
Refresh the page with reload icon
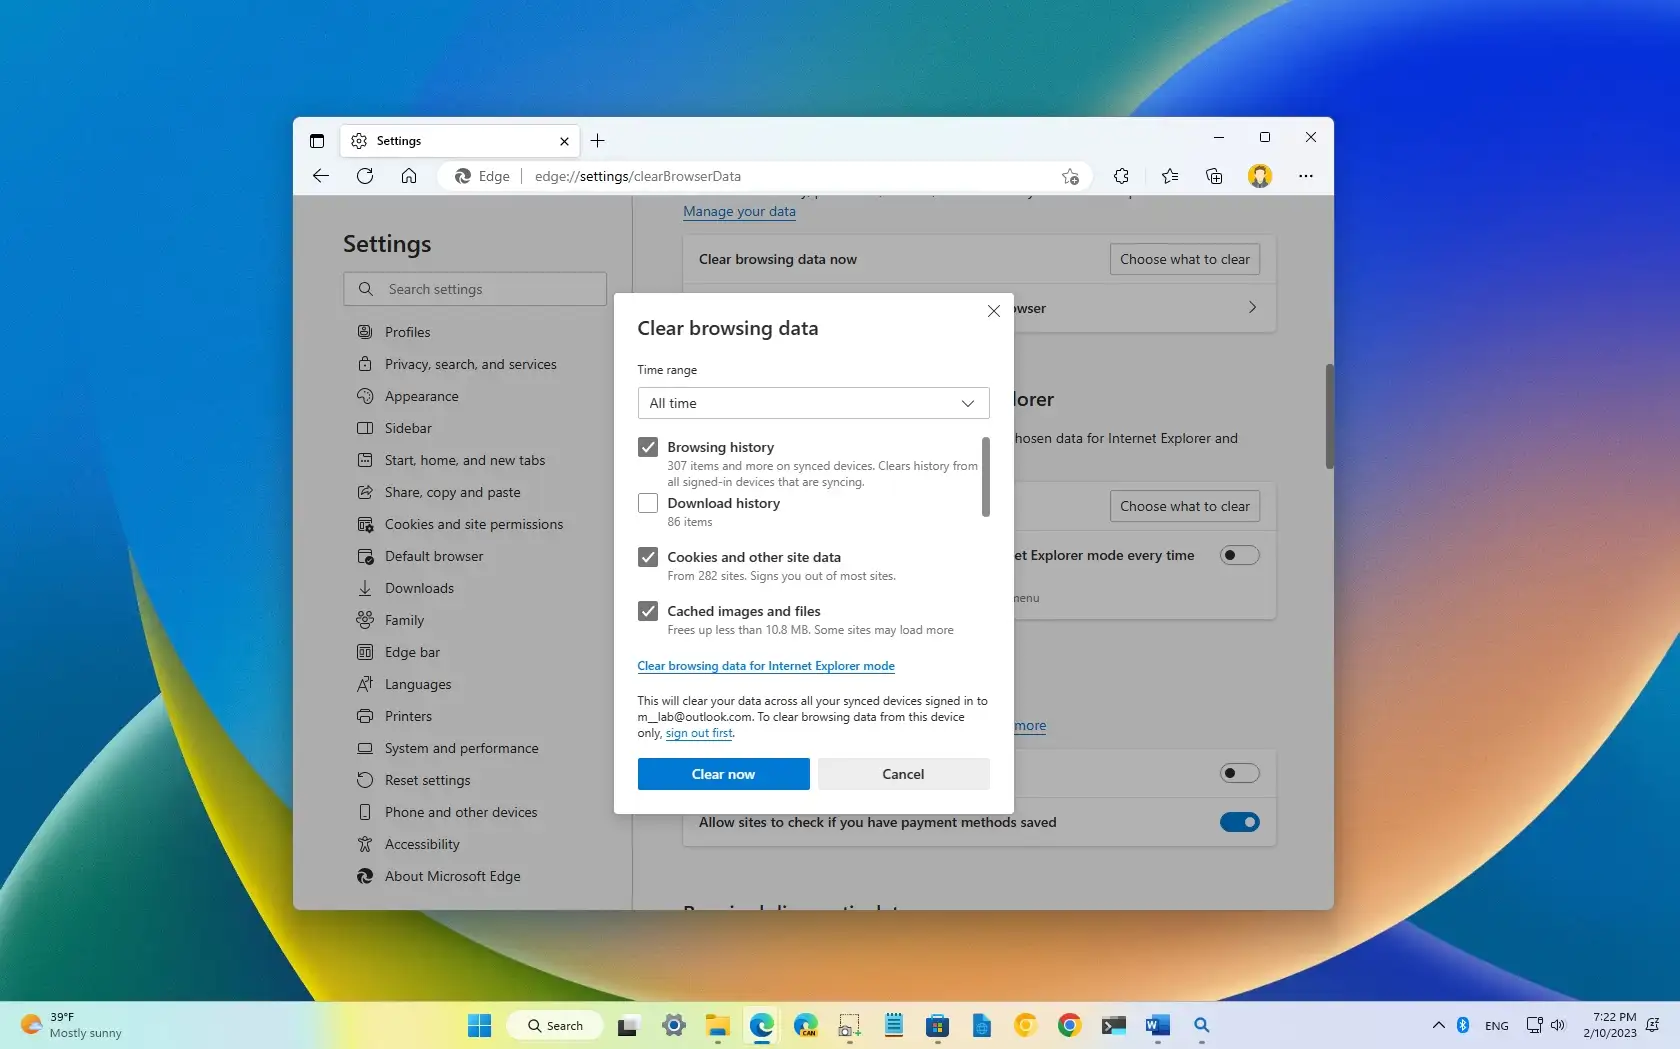pyautogui.click(x=365, y=176)
